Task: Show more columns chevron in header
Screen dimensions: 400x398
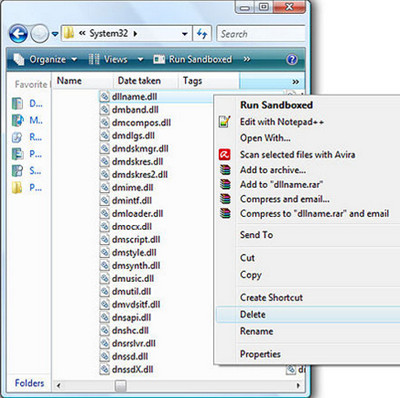Action: [295, 82]
